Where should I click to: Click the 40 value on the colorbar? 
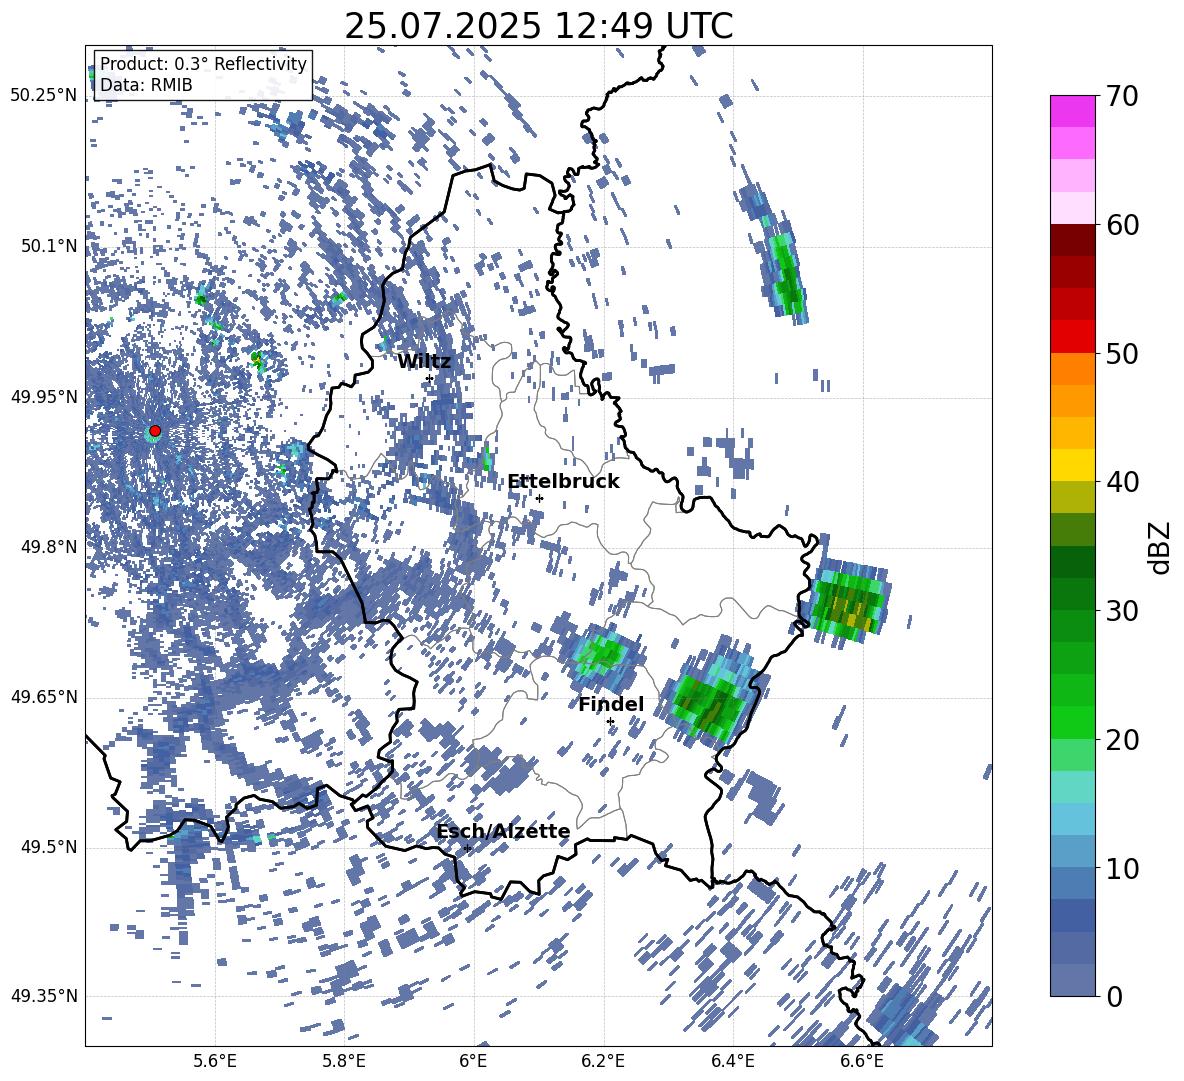(1122, 482)
